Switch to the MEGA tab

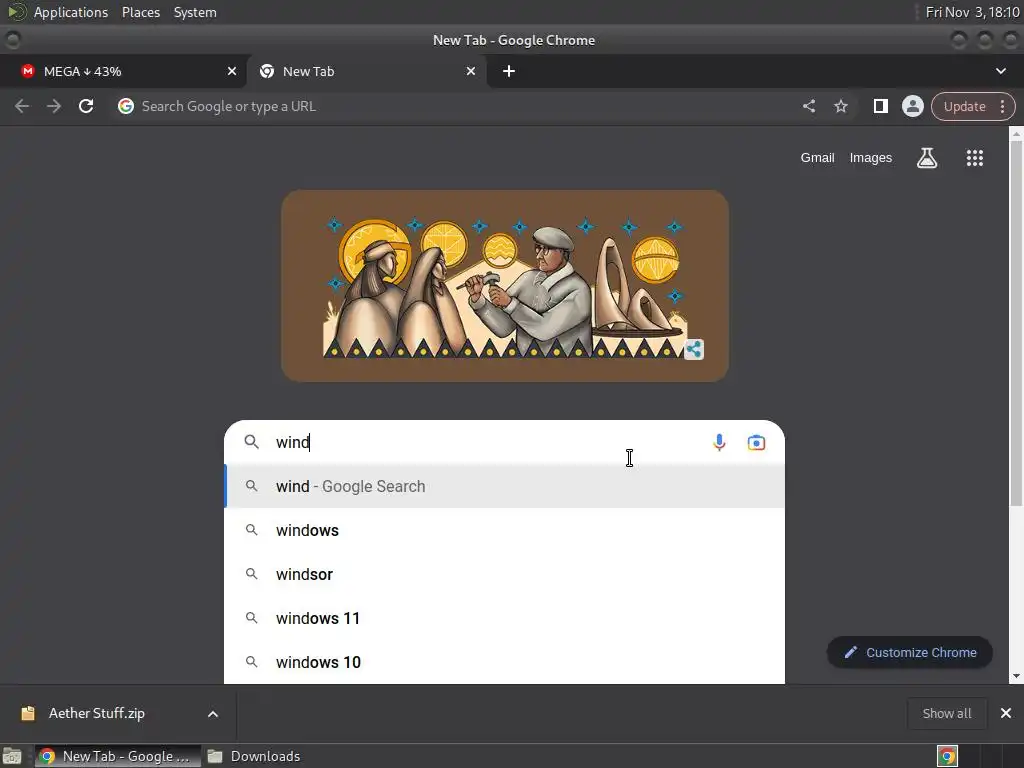click(123, 71)
